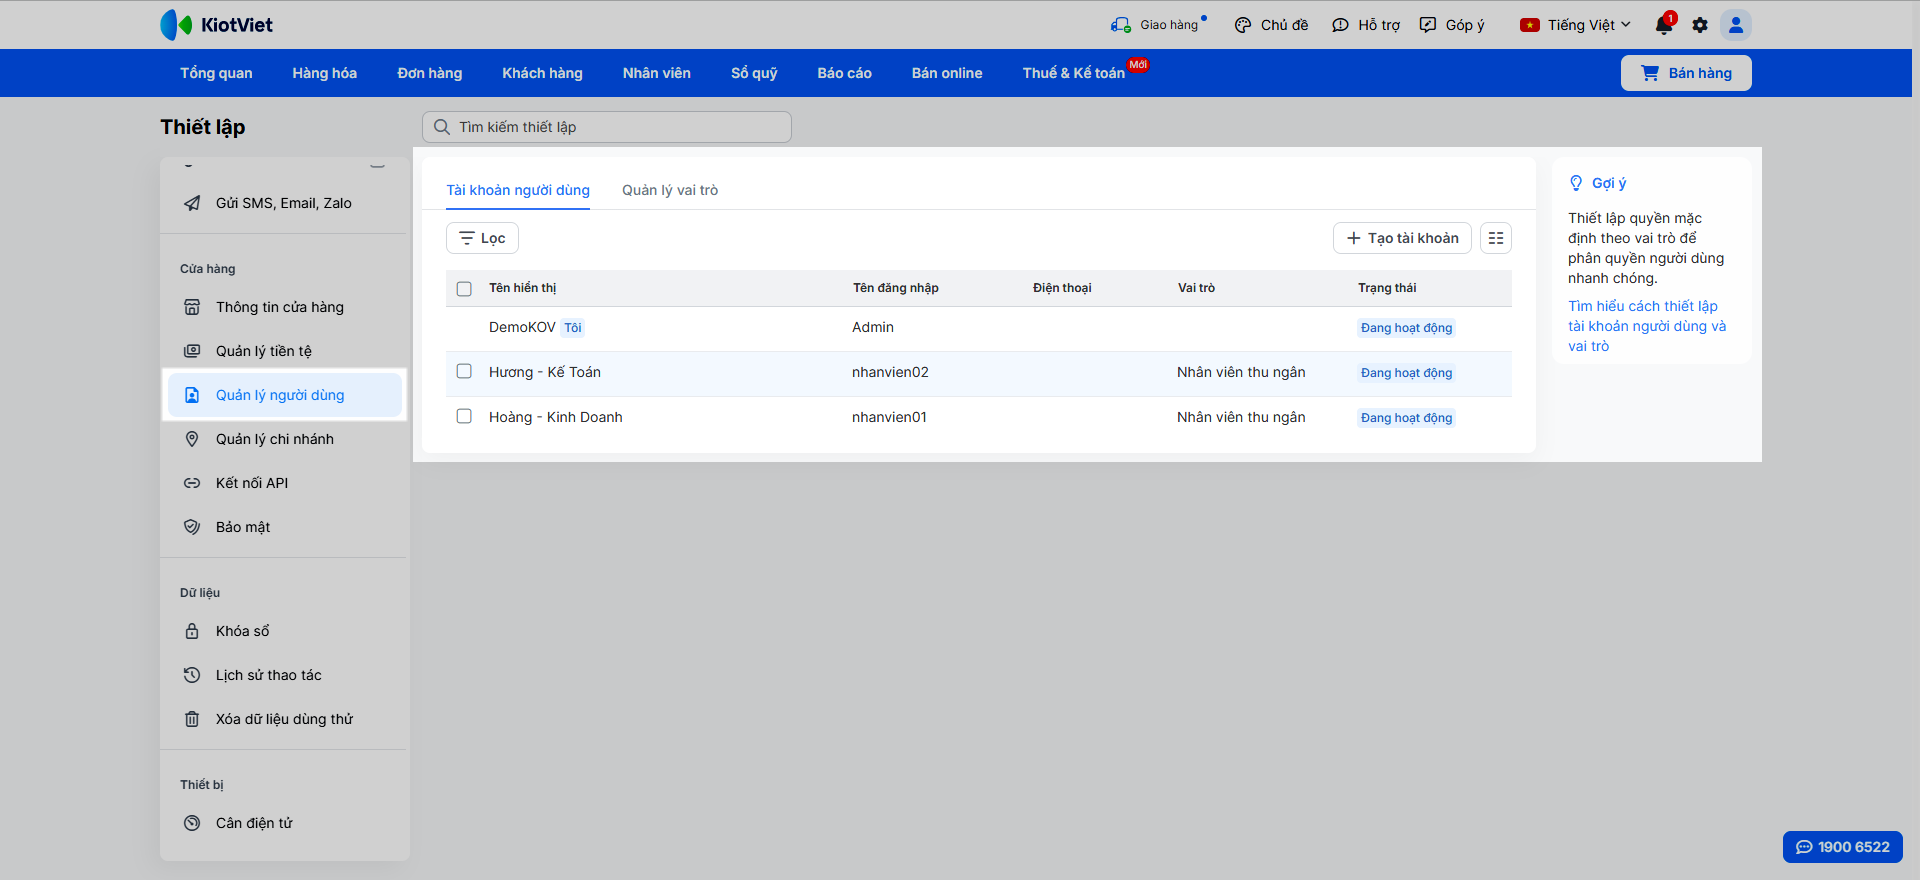Click the Gợi ý lightbulb icon
This screenshot has height=880, width=1920.
click(1576, 183)
